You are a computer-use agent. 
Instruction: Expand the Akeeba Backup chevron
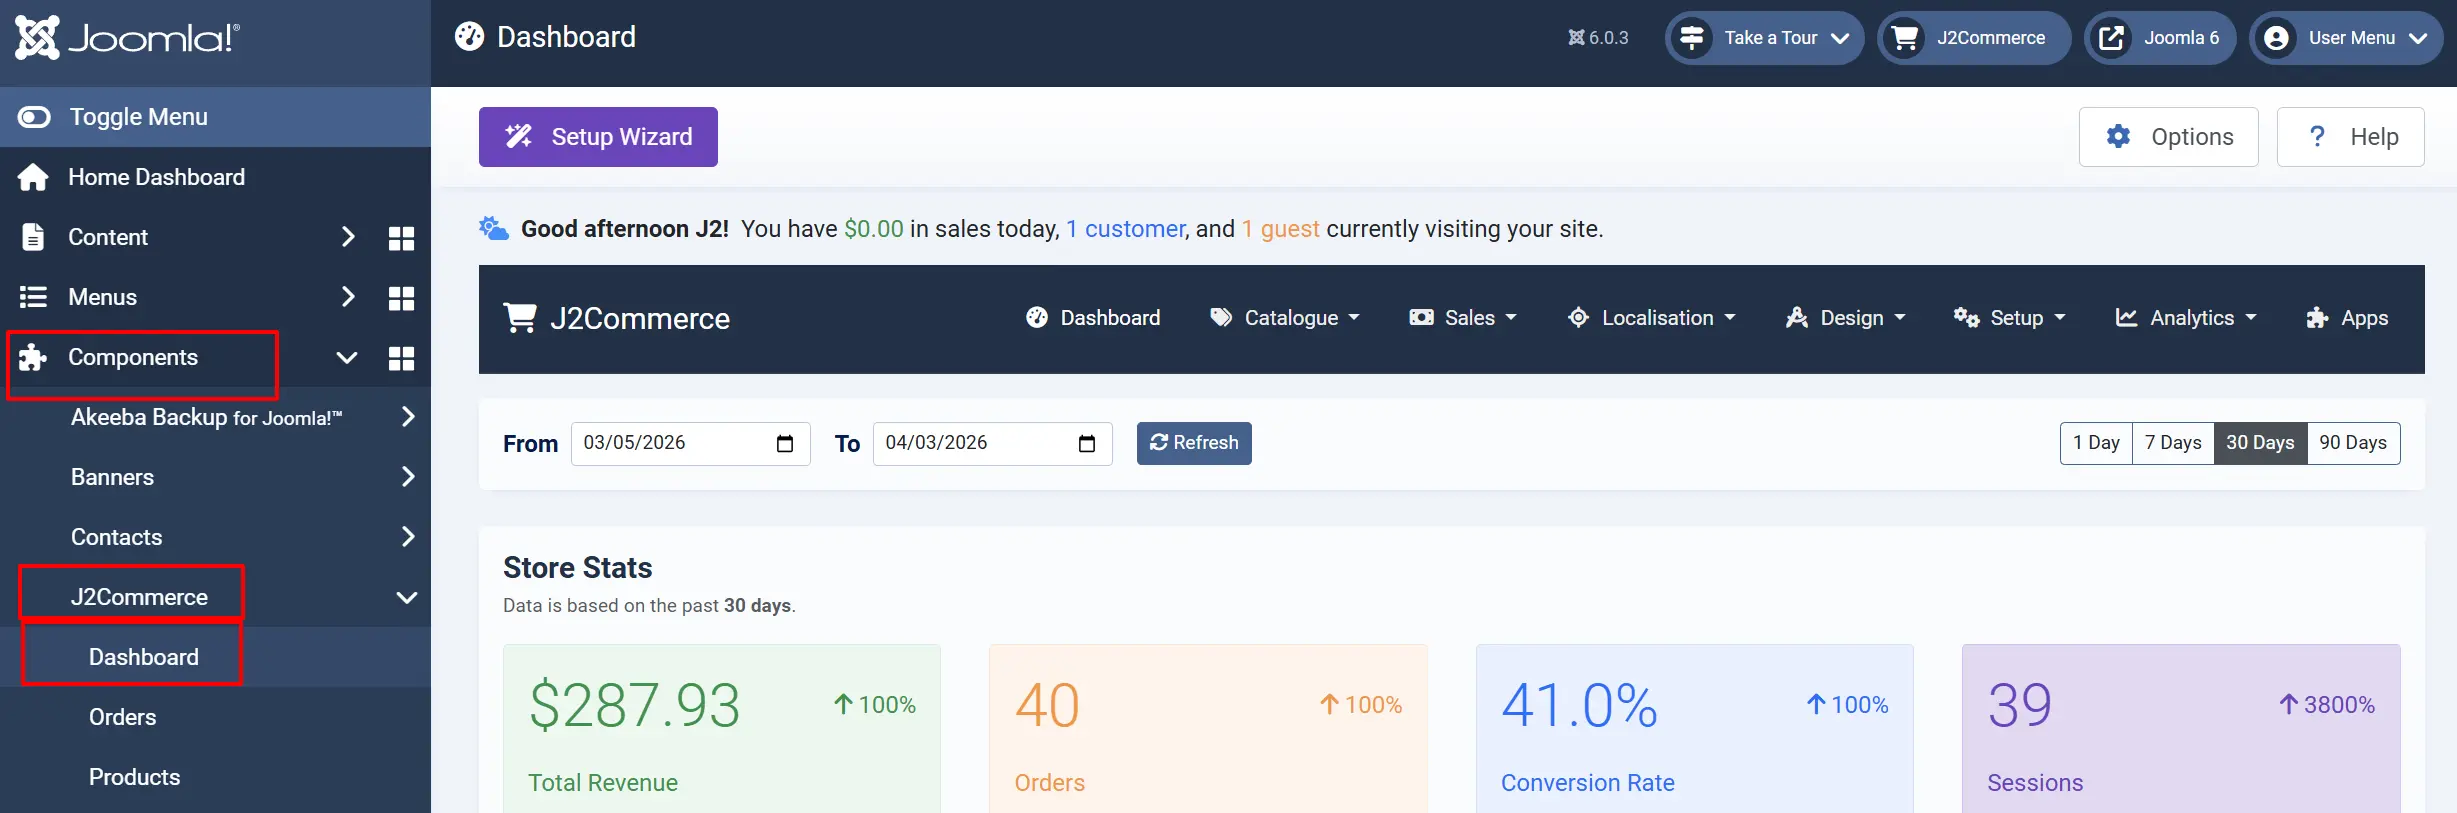tap(407, 417)
